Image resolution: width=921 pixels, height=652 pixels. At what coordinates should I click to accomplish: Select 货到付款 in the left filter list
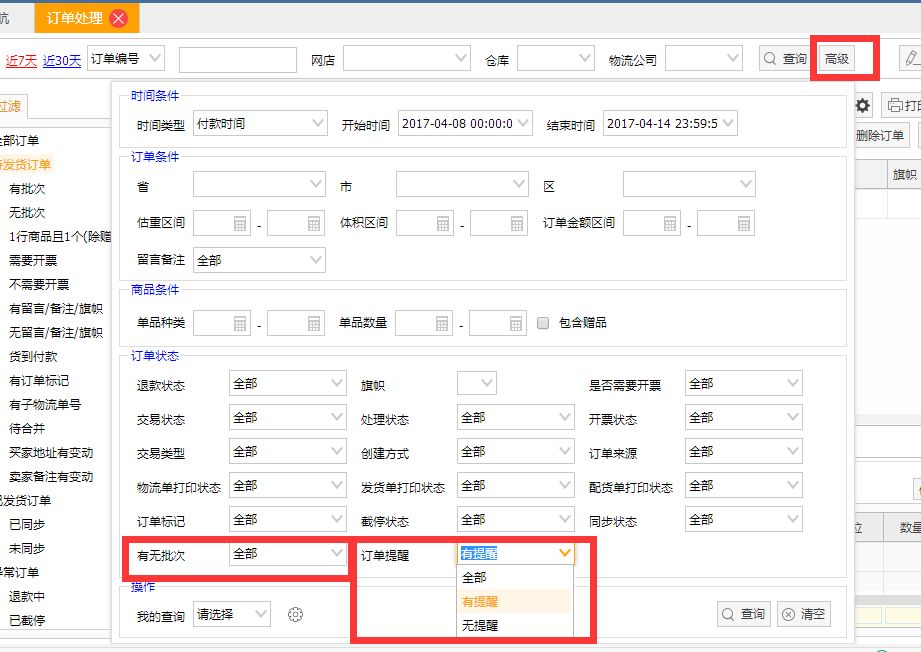(33, 357)
